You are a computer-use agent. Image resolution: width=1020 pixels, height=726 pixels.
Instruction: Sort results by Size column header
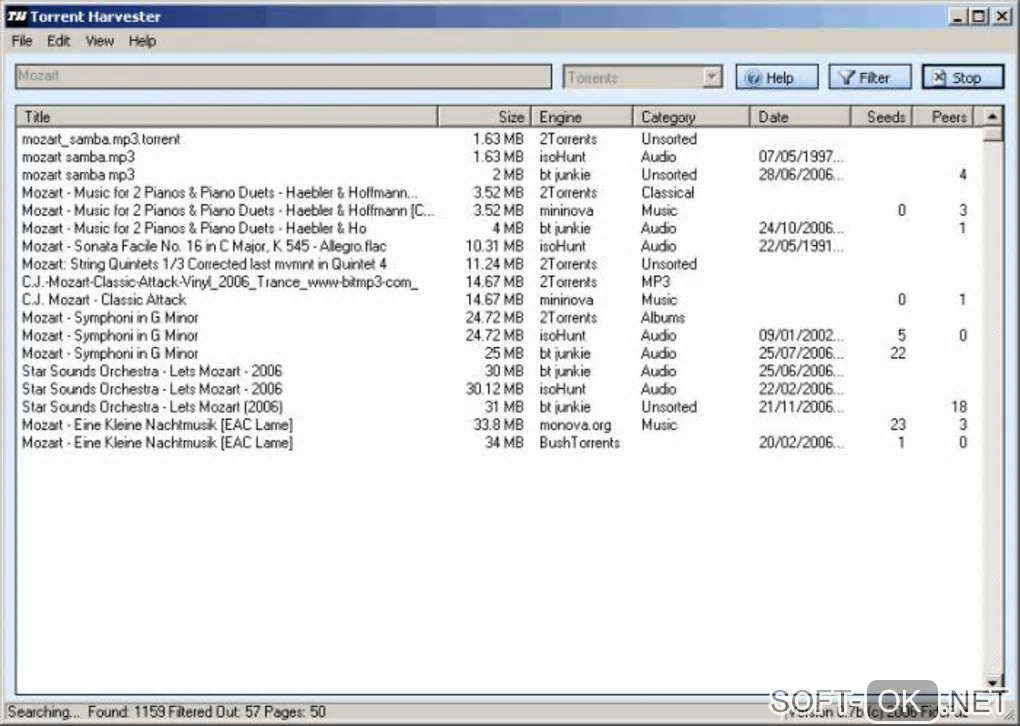click(x=484, y=116)
